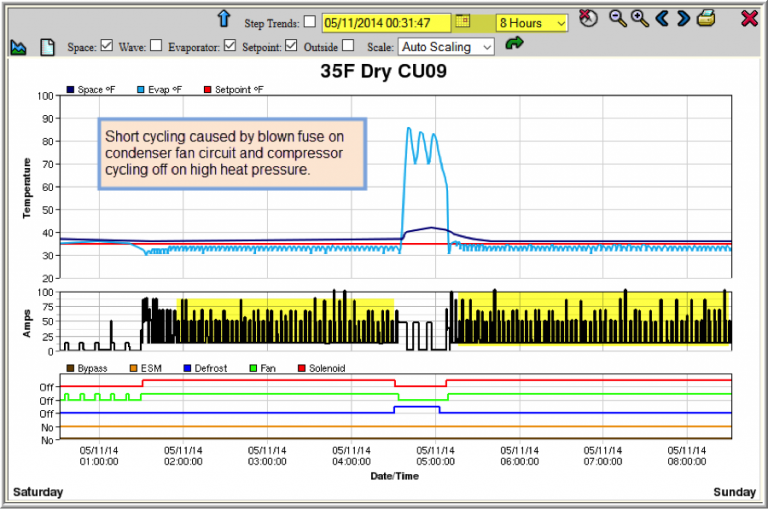The width and height of the screenshot is (768, 509).
Task: Click the ESM legend swatch
Action: click(x=133, y=368)
